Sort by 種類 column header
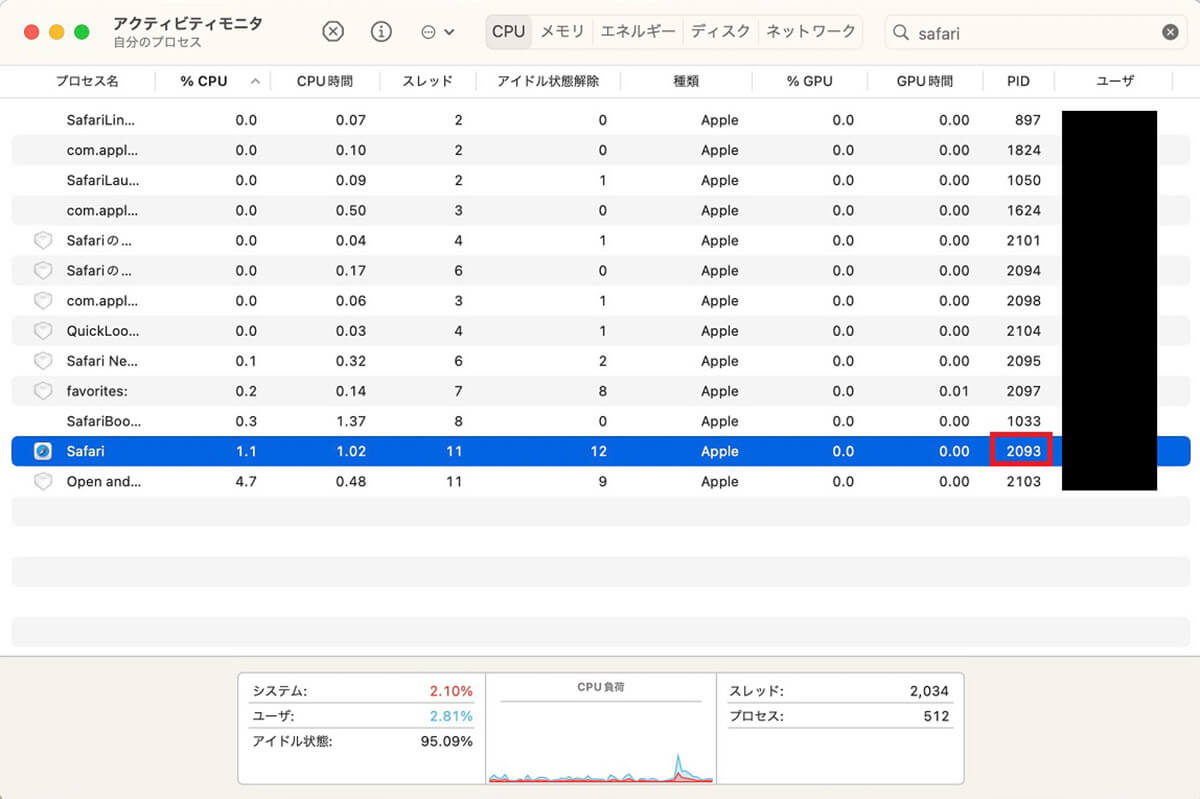The image size is (1200, 799). [x=685, y=81]
